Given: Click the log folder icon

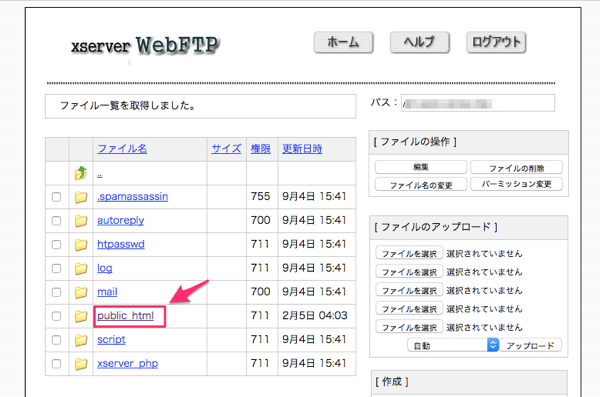Looking at the screenshot, I should point(81,269).
